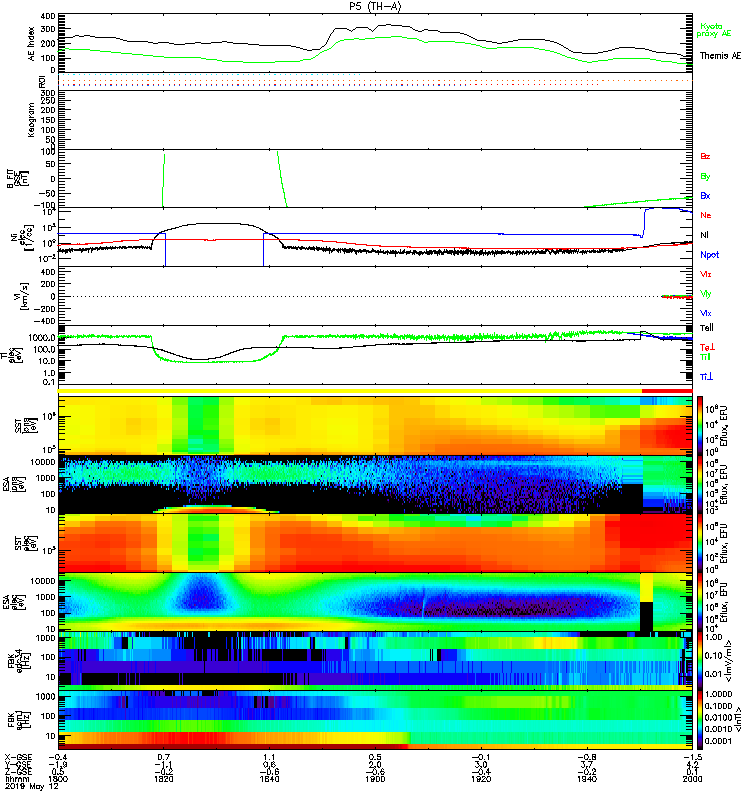Image resolution: width=750 pixels, height=800 pixels.
Task: Click the green "Kyoto proxy AE" legend label
Action: click(714, 30)
